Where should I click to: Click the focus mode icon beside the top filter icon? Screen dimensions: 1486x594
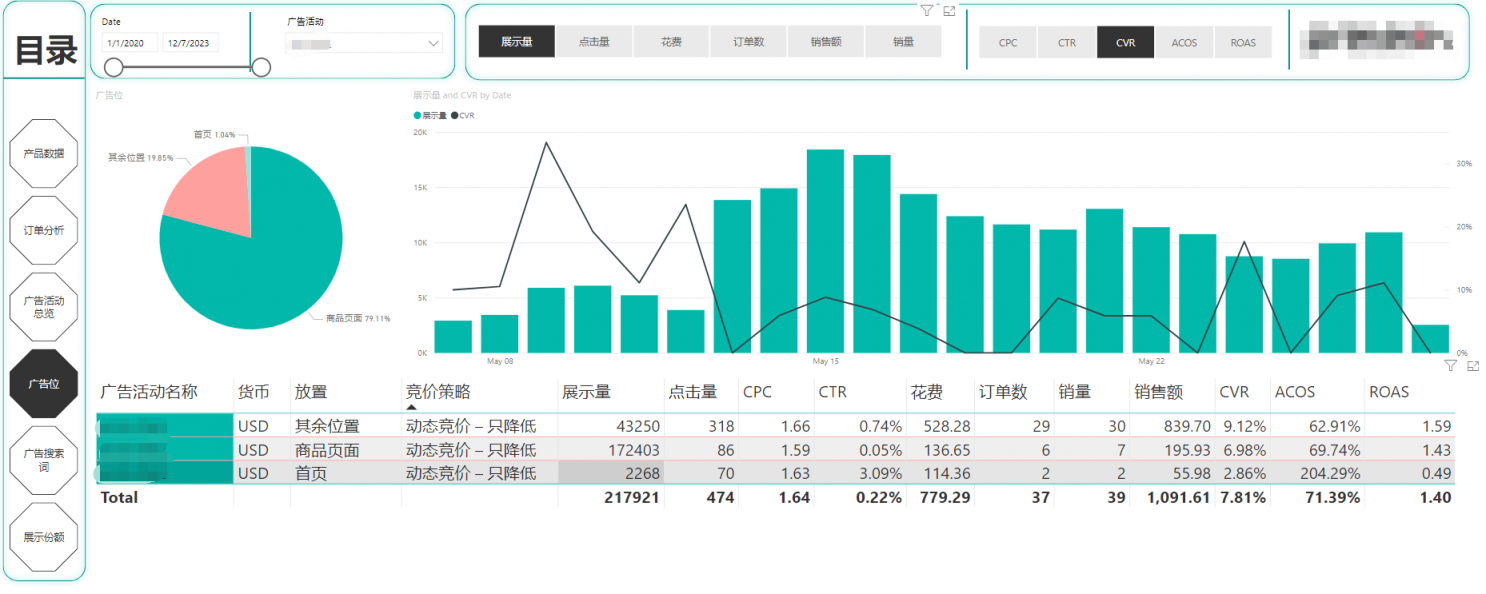[x=949, y=11]
